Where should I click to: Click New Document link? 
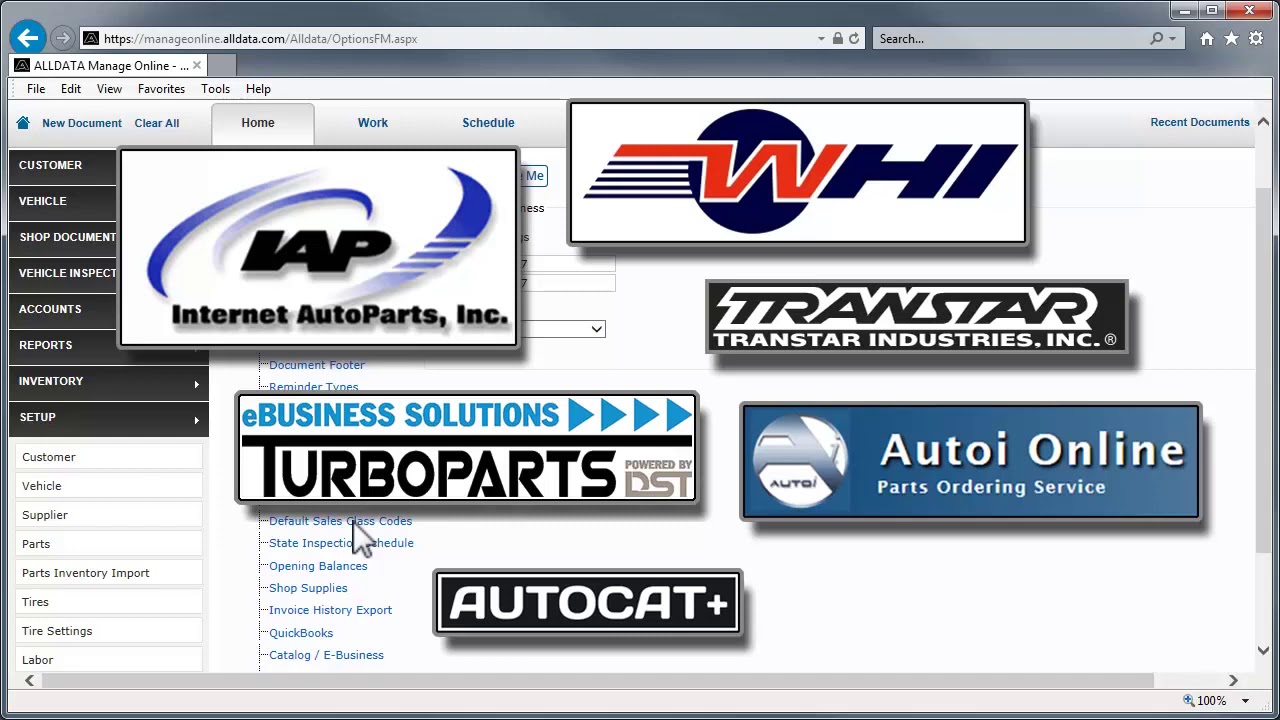point(82,123)
